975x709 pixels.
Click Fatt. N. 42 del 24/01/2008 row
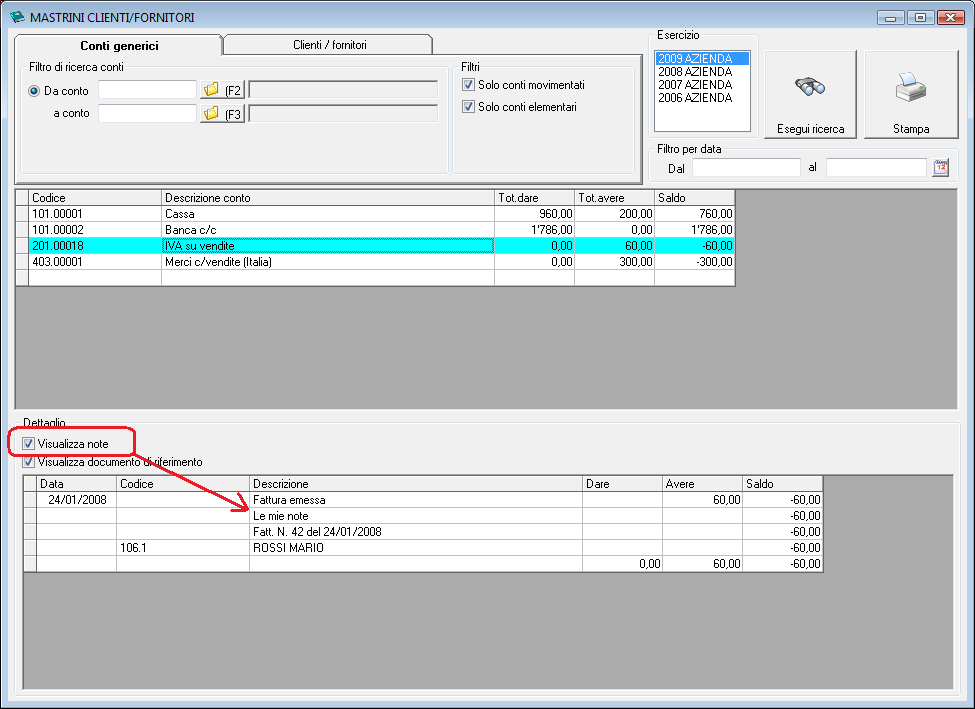click(x=423, y=532)
